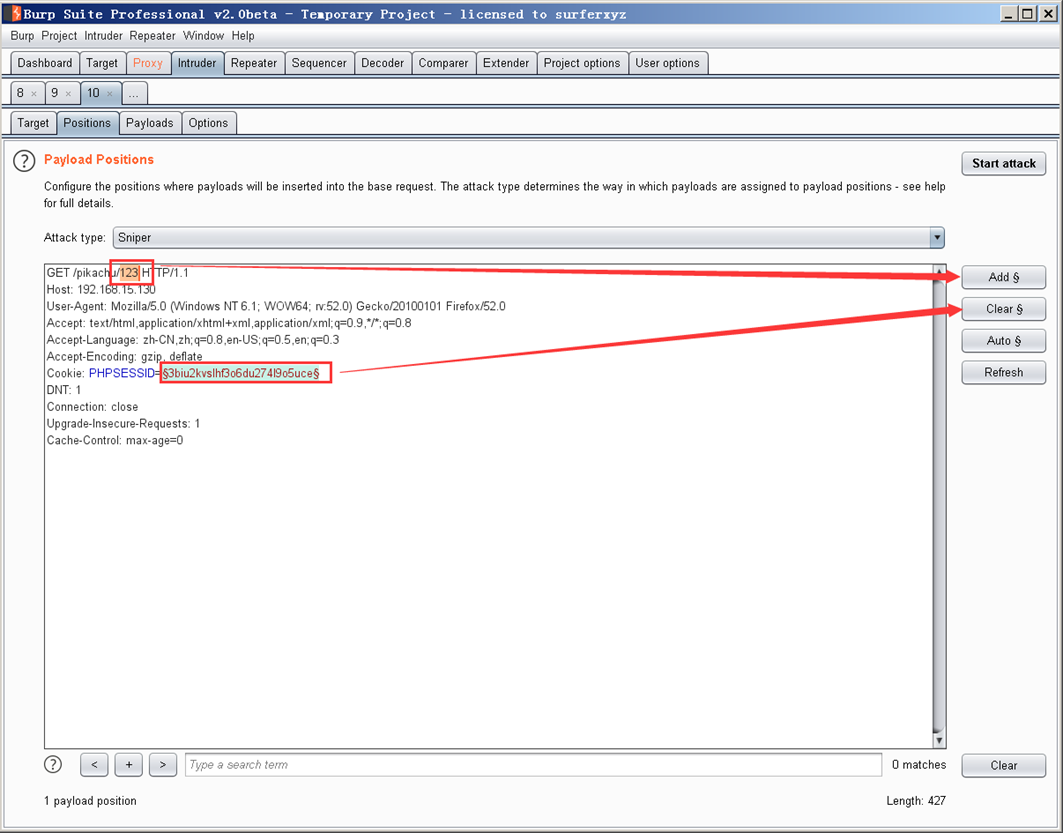Screen dimensions: 1063x833
Task: Open the Attack type dropdown arrow
Action: click(937, 238)
